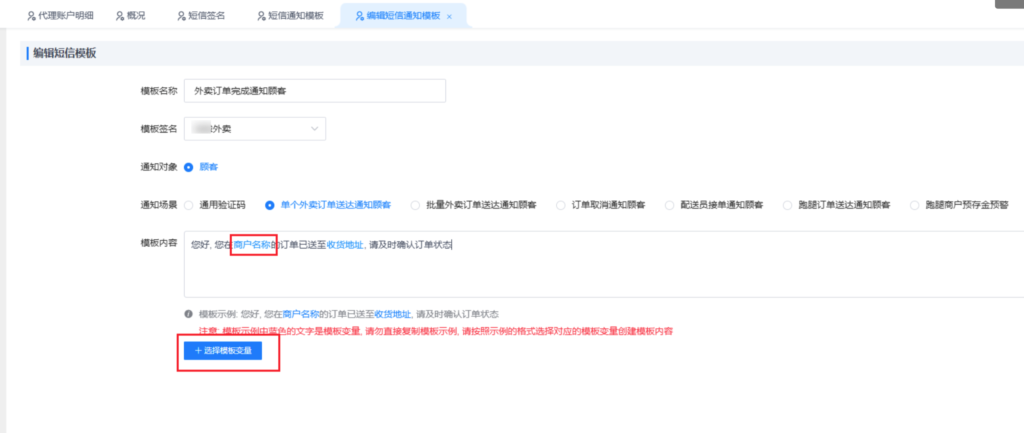Select 配送员接单通知顾客 radio option
The width and height of the screenshot is (1024, 433).
coord(669,205)
